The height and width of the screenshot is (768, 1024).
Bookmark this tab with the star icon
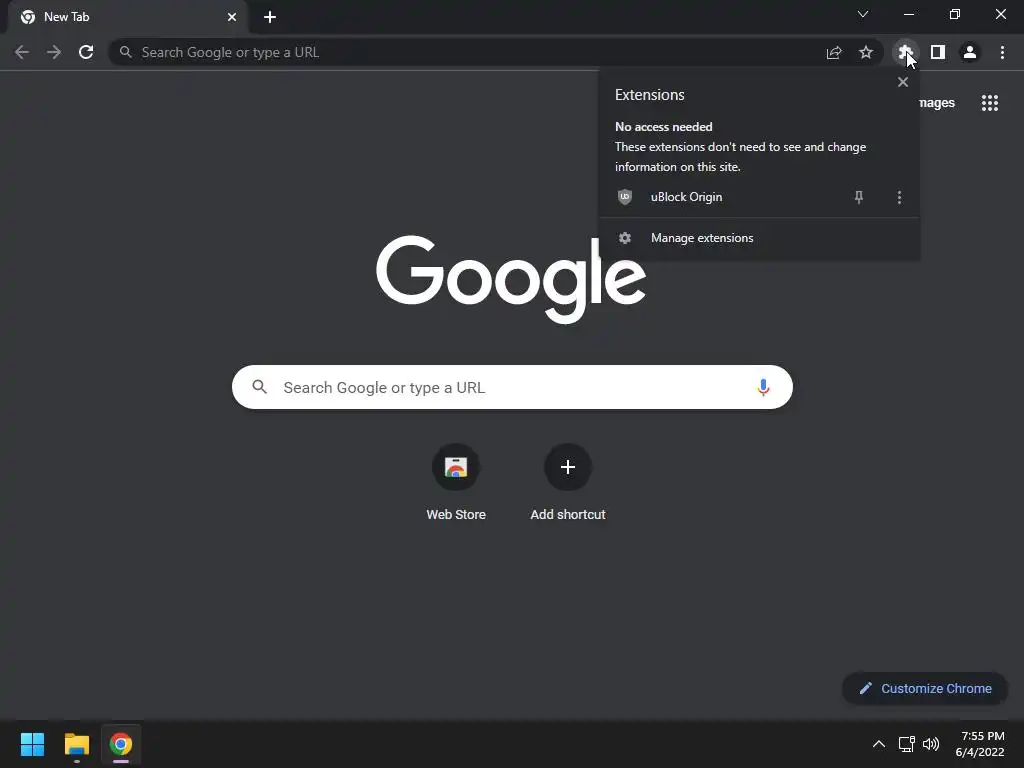click(x=866, y=52)
